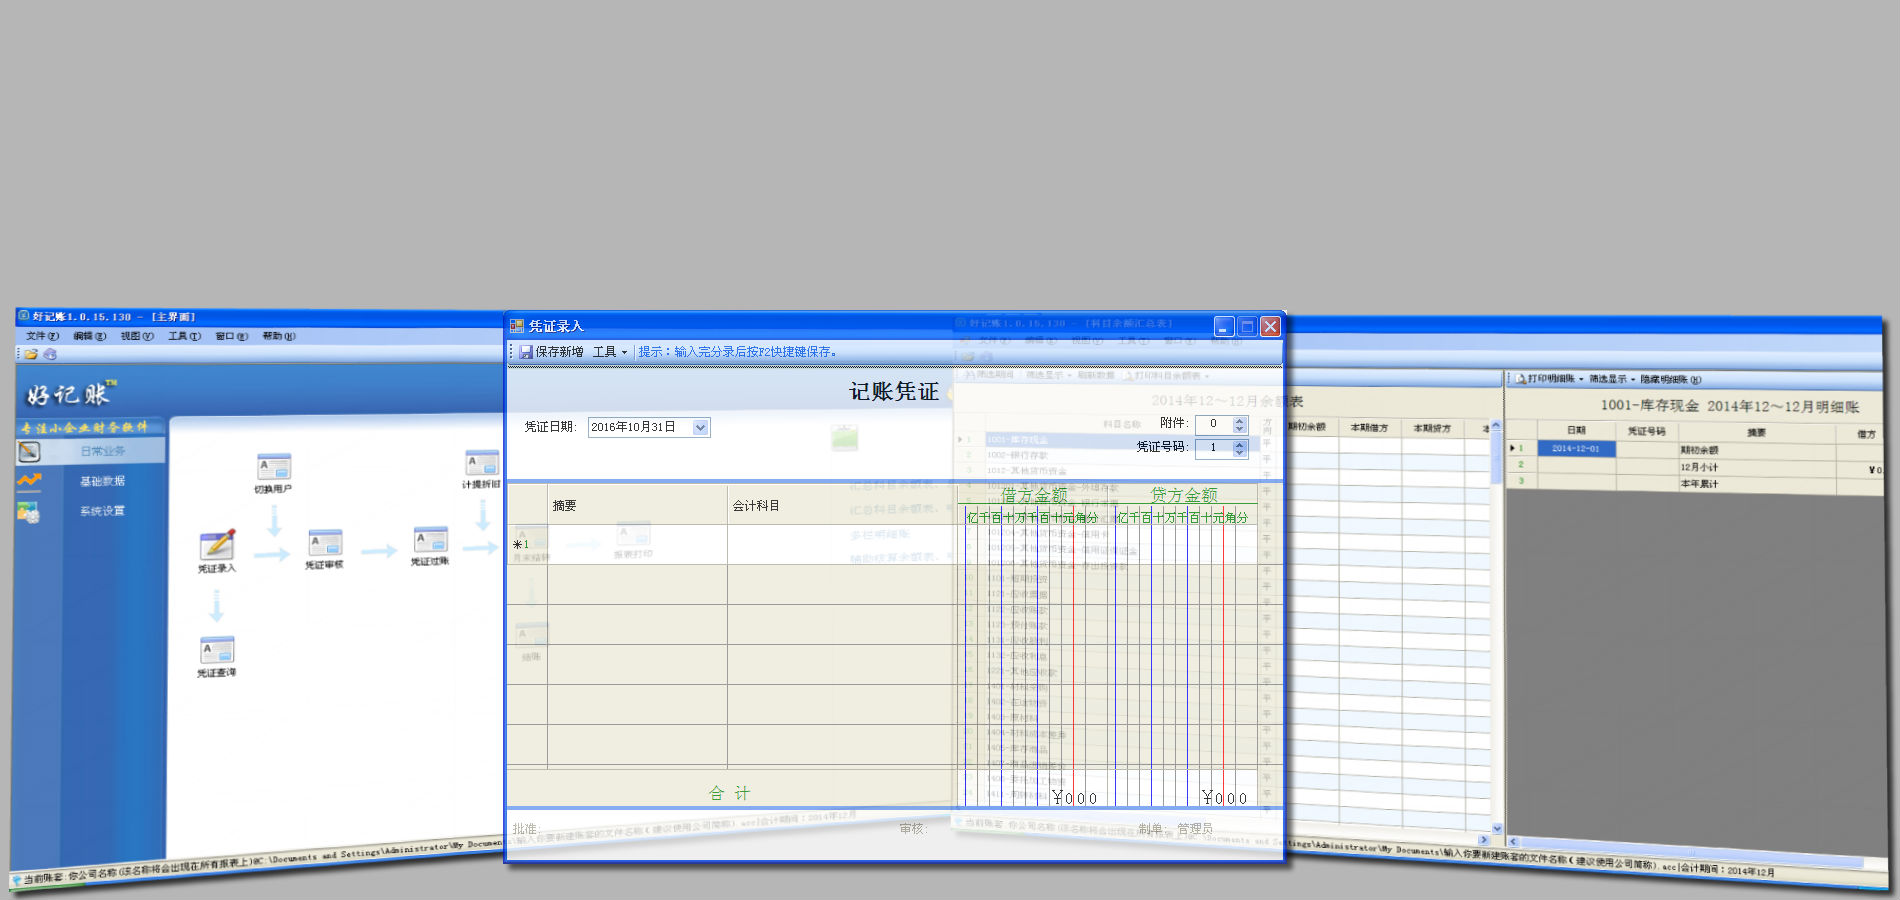Increase the 附件 count with up arrow
This screenshot has width=1900, height=900.
point(1240,420)
